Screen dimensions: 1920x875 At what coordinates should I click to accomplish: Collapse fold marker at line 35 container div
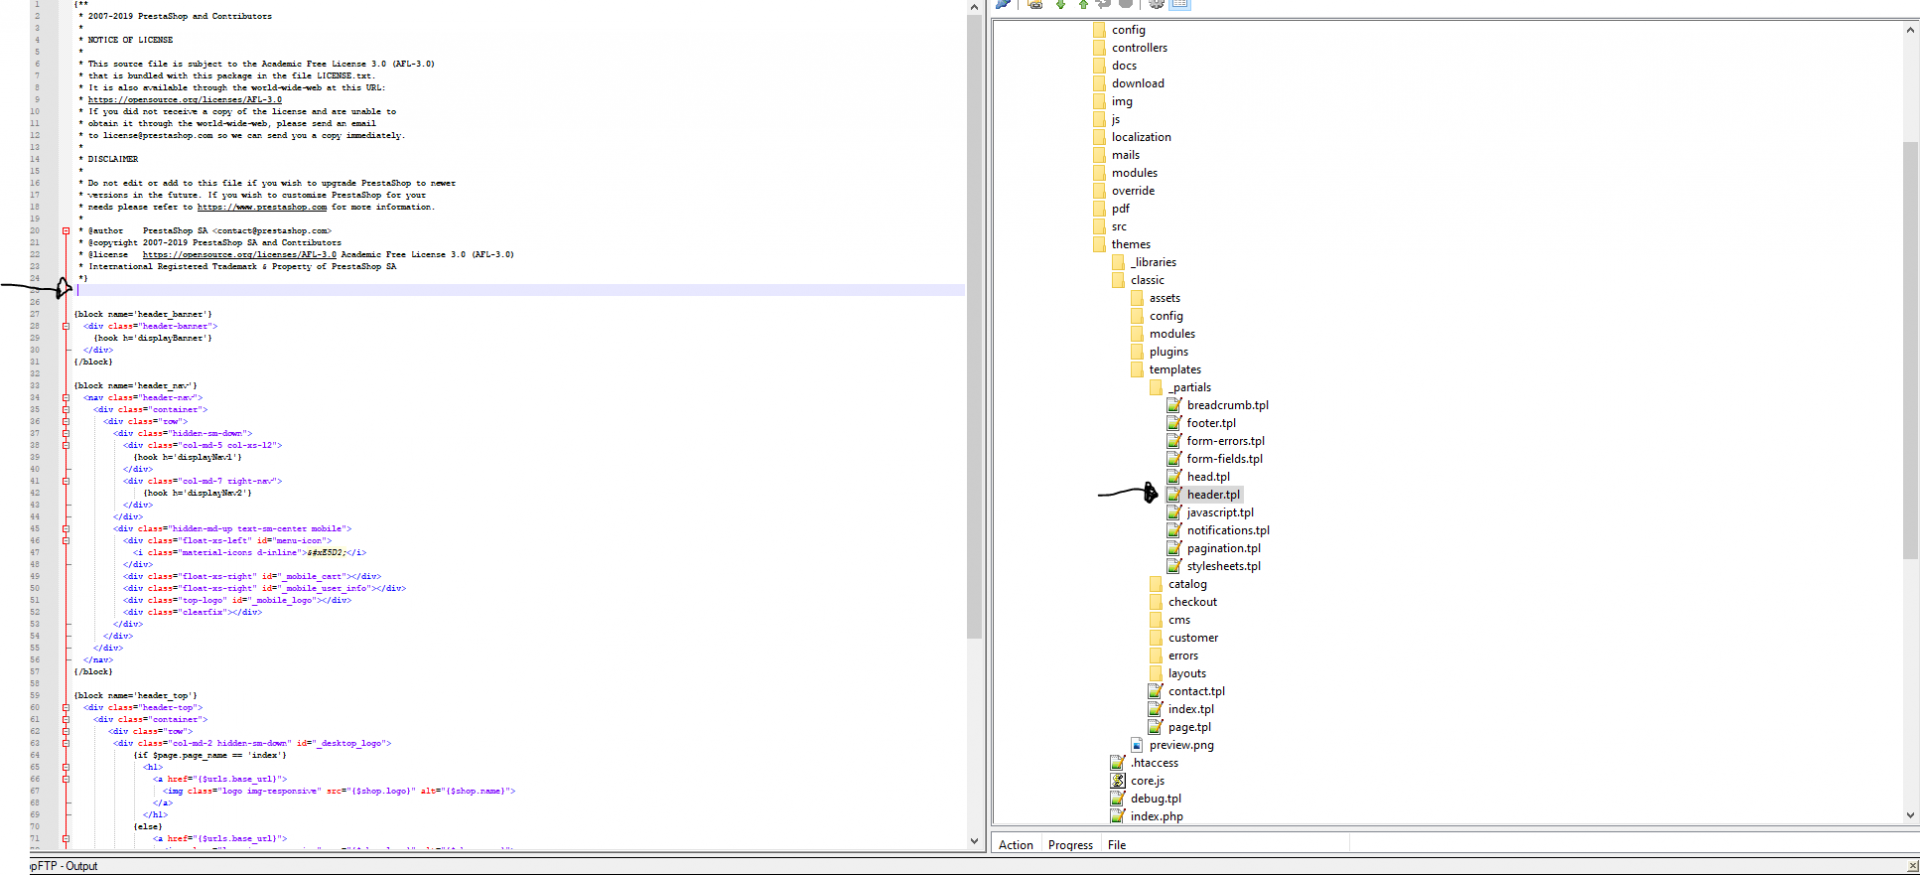[66, 409]
